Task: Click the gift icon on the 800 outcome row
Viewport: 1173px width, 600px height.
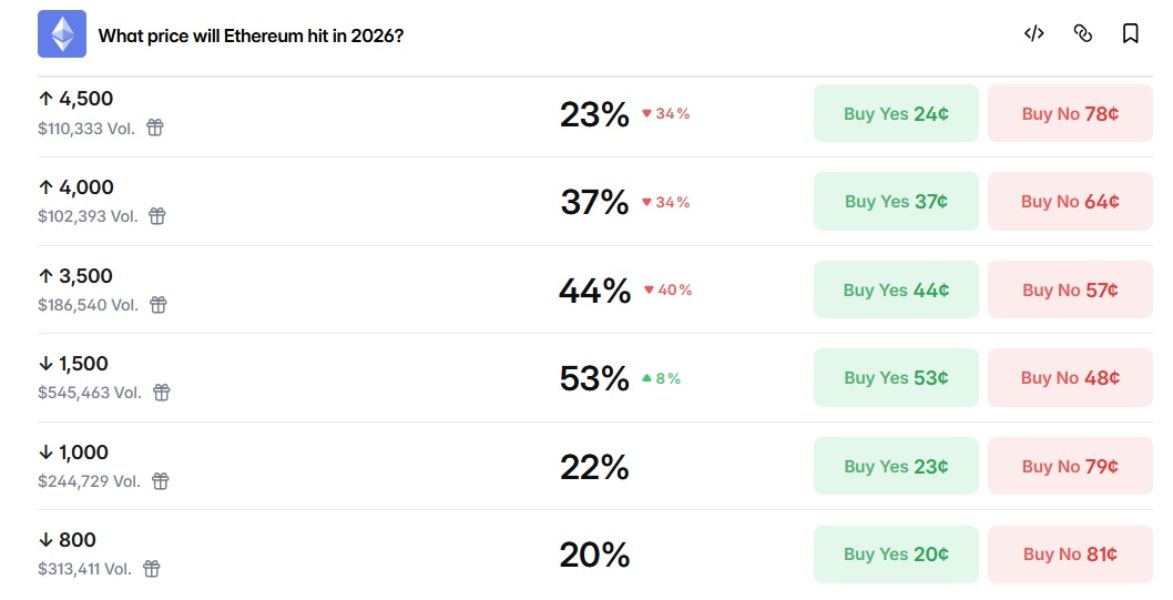Action: [x=152, y=569]
